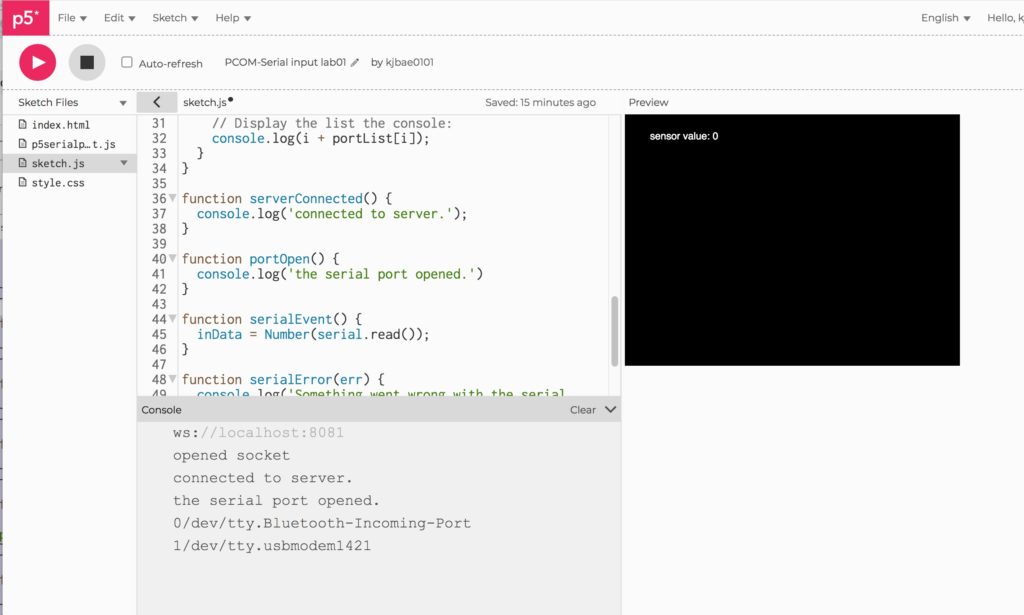Click console line 'the serial port opened.'
Screen dimensions: 1024x615
coord(276,501)
